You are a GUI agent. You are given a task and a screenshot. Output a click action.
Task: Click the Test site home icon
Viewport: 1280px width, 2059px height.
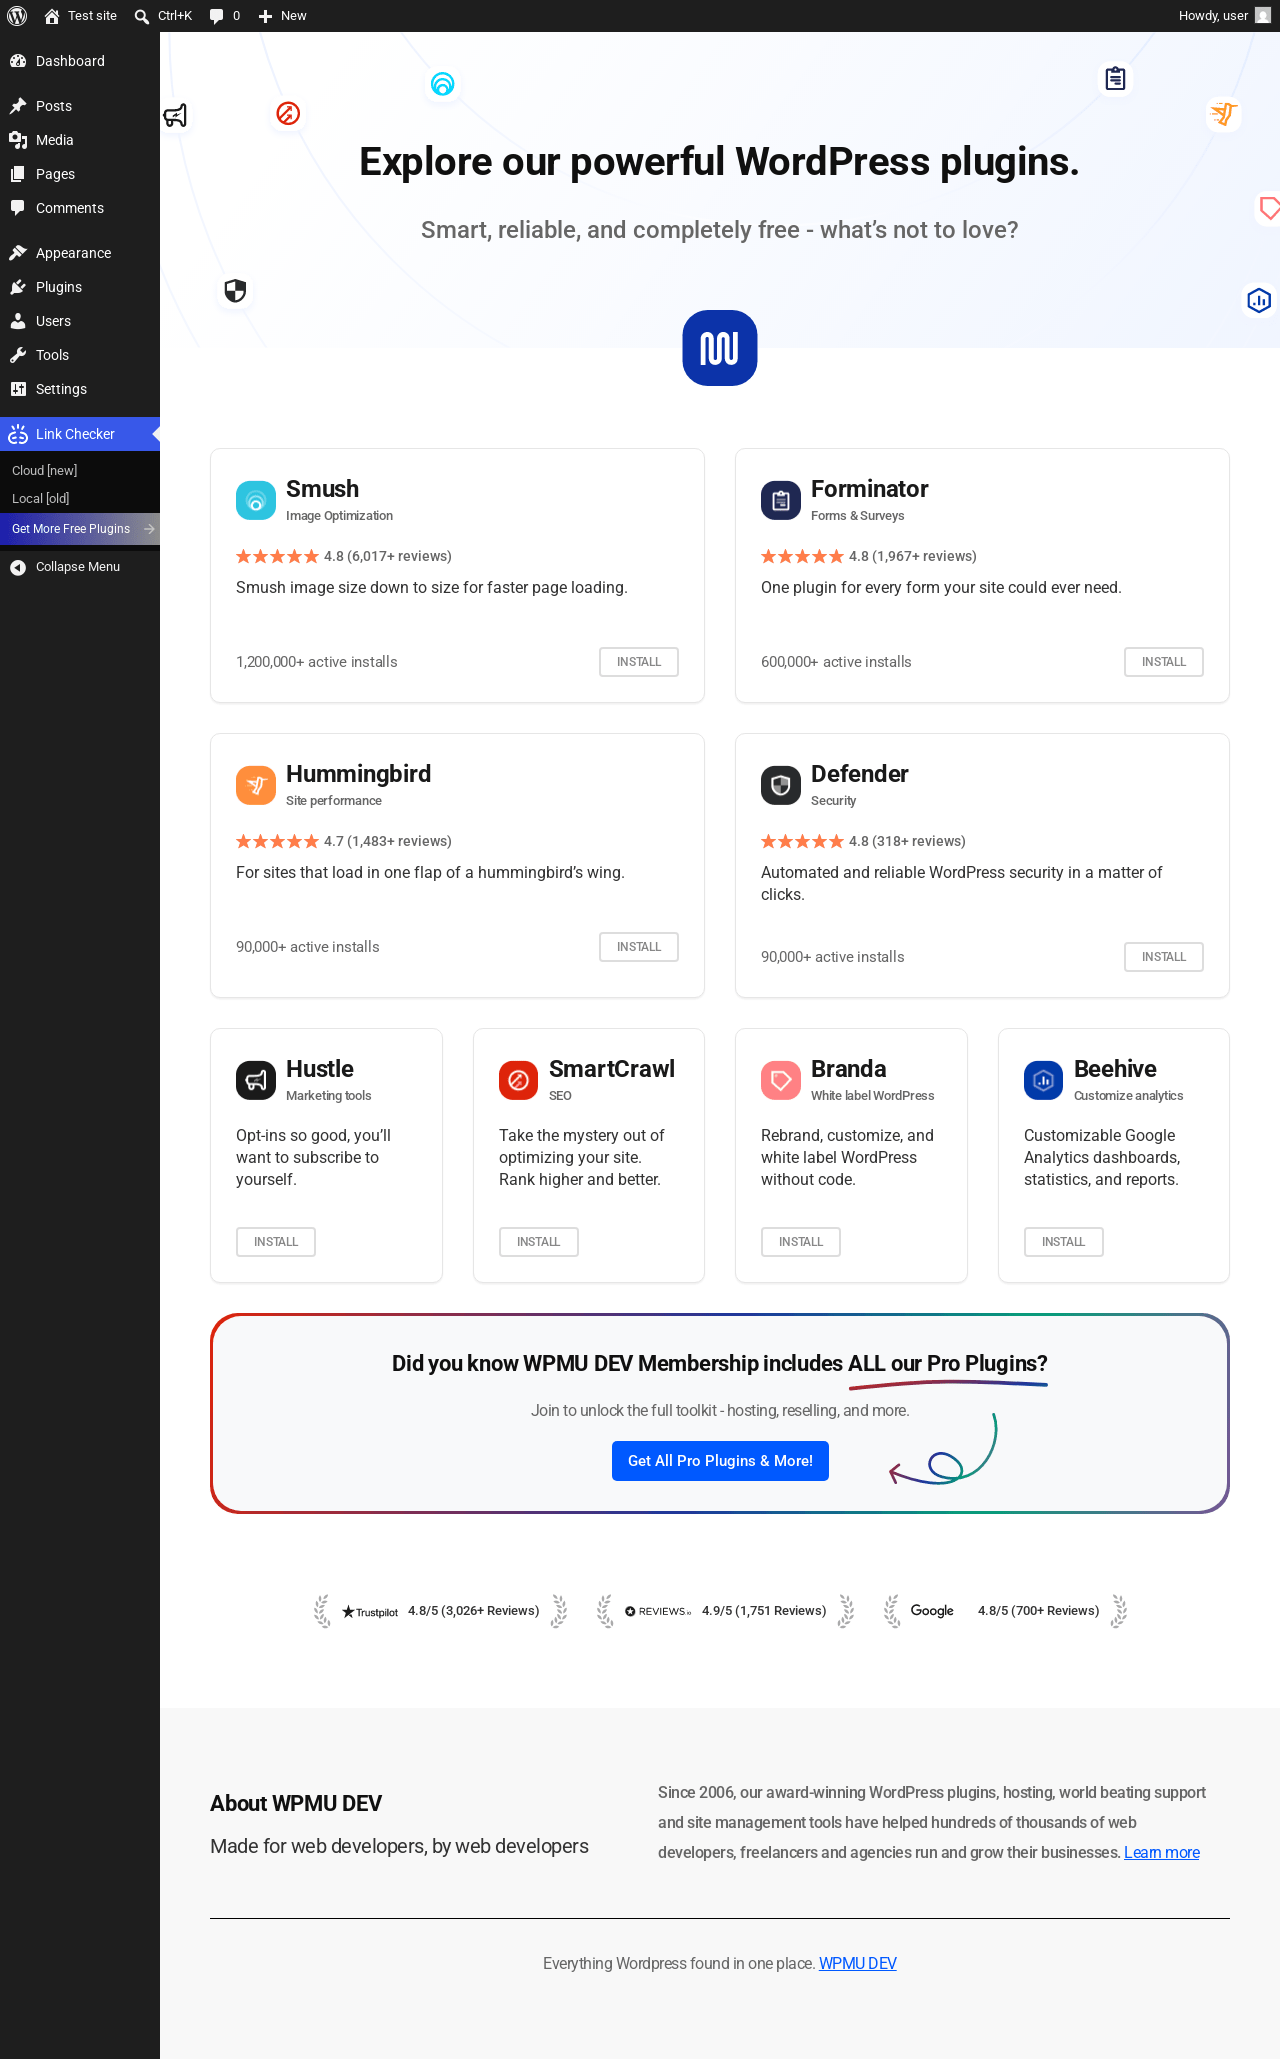[52, 16]
